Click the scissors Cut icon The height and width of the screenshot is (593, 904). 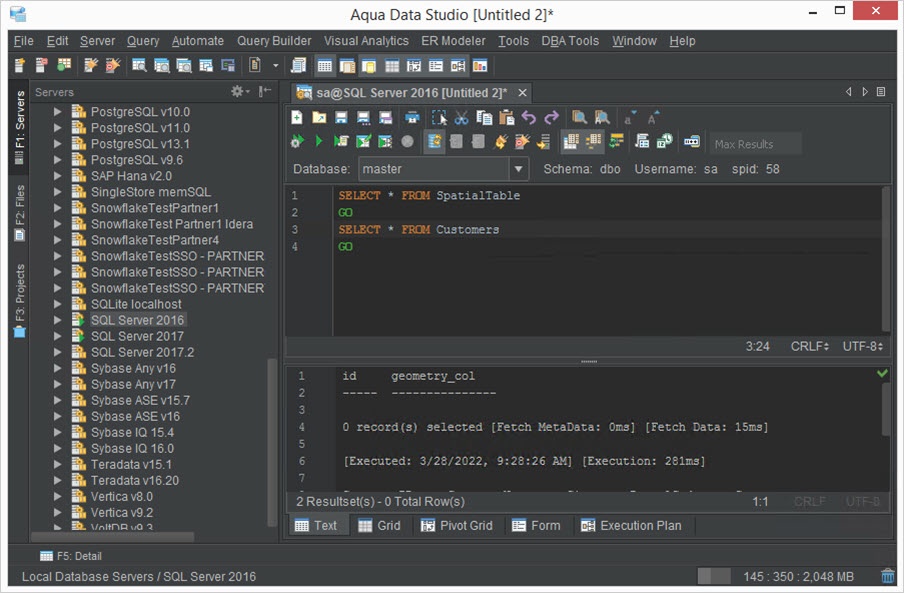[461, 118]
